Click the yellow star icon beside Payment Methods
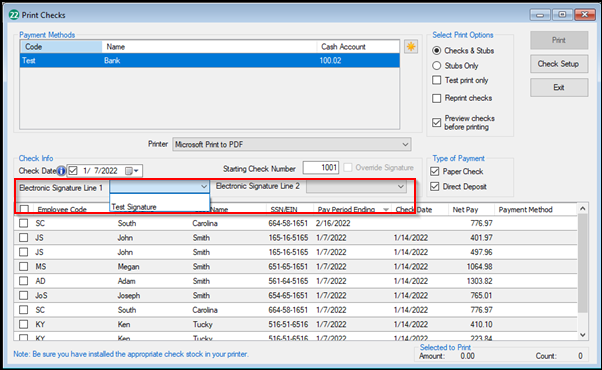This screenshot has height=370, width=602. (411, 47)
